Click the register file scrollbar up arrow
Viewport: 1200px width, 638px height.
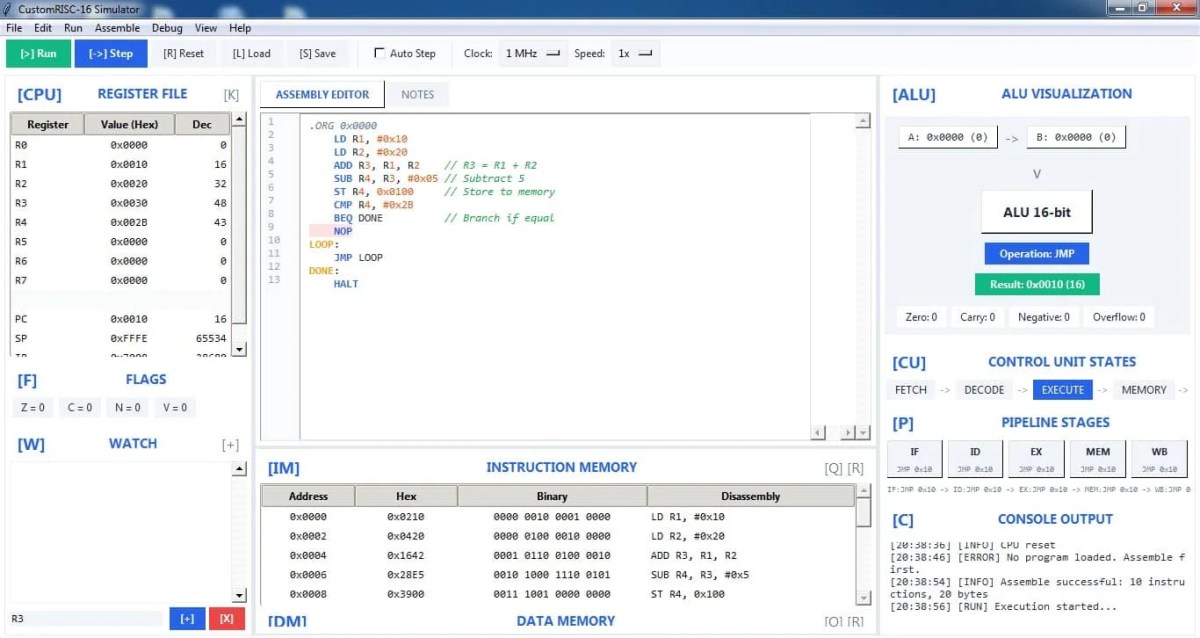pyautogui.click(x=239, y=120)
